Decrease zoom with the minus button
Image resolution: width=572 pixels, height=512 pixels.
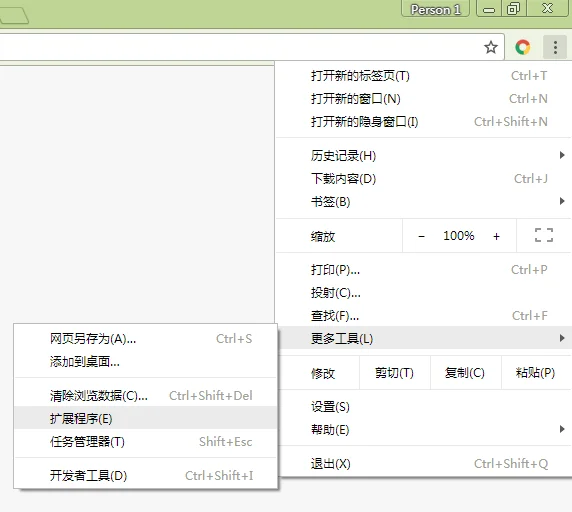[421, 236]
